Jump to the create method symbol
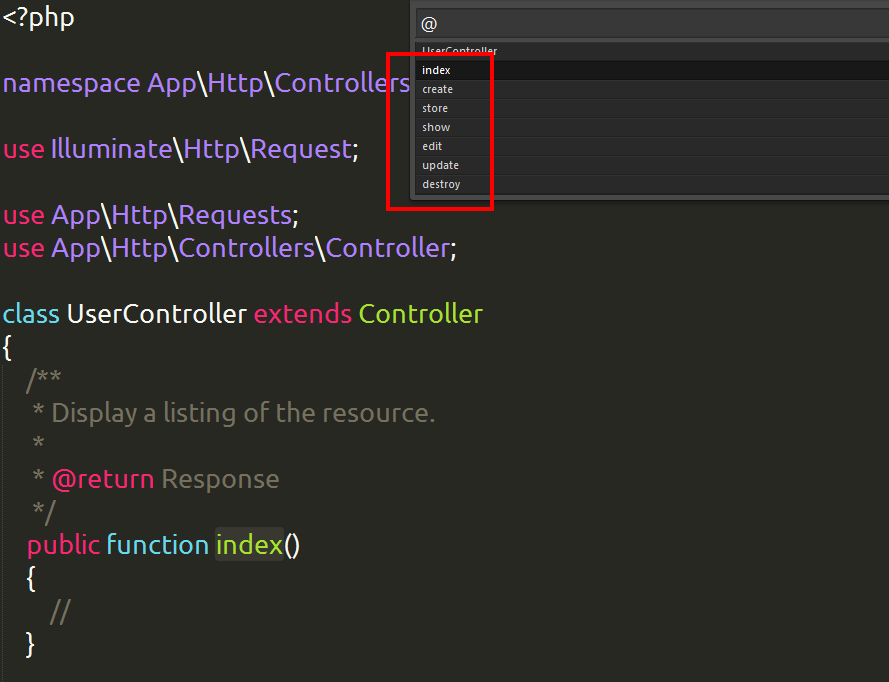Image resolution: width=889 pixels, height=682 pixels. pos(437,89)
